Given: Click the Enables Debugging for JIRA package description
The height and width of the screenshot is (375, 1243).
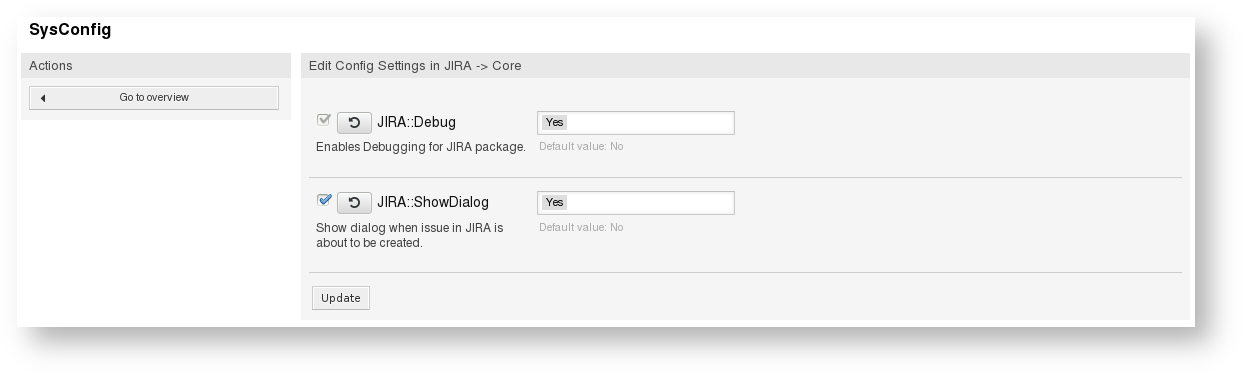Looking at the screenshot, I should (421, 147).
